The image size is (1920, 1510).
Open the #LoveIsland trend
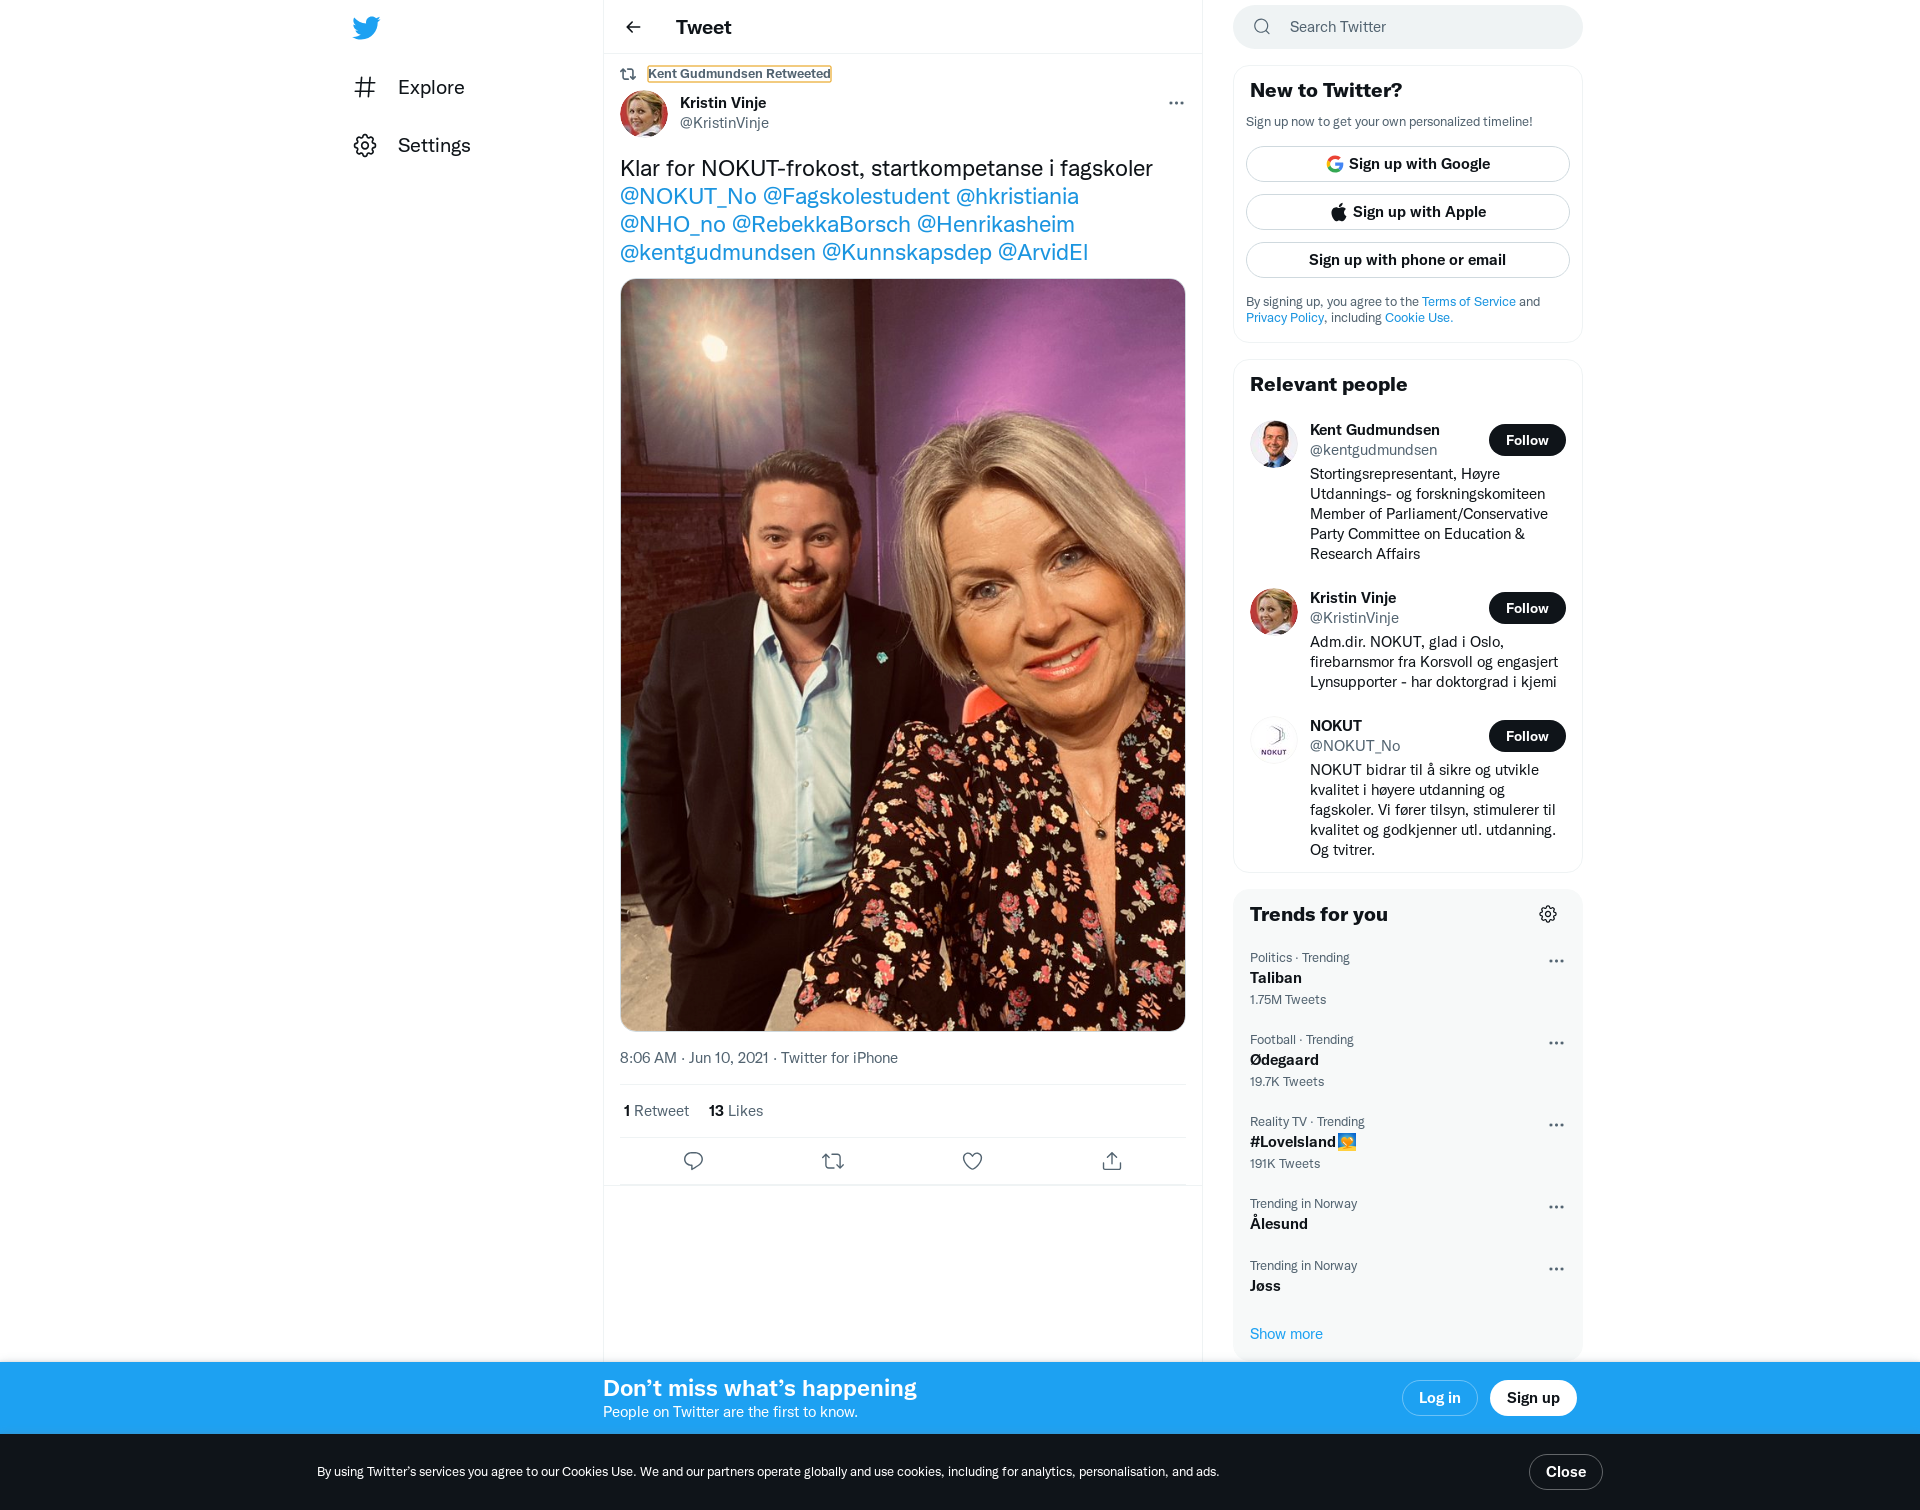tap(1293, 1142)
